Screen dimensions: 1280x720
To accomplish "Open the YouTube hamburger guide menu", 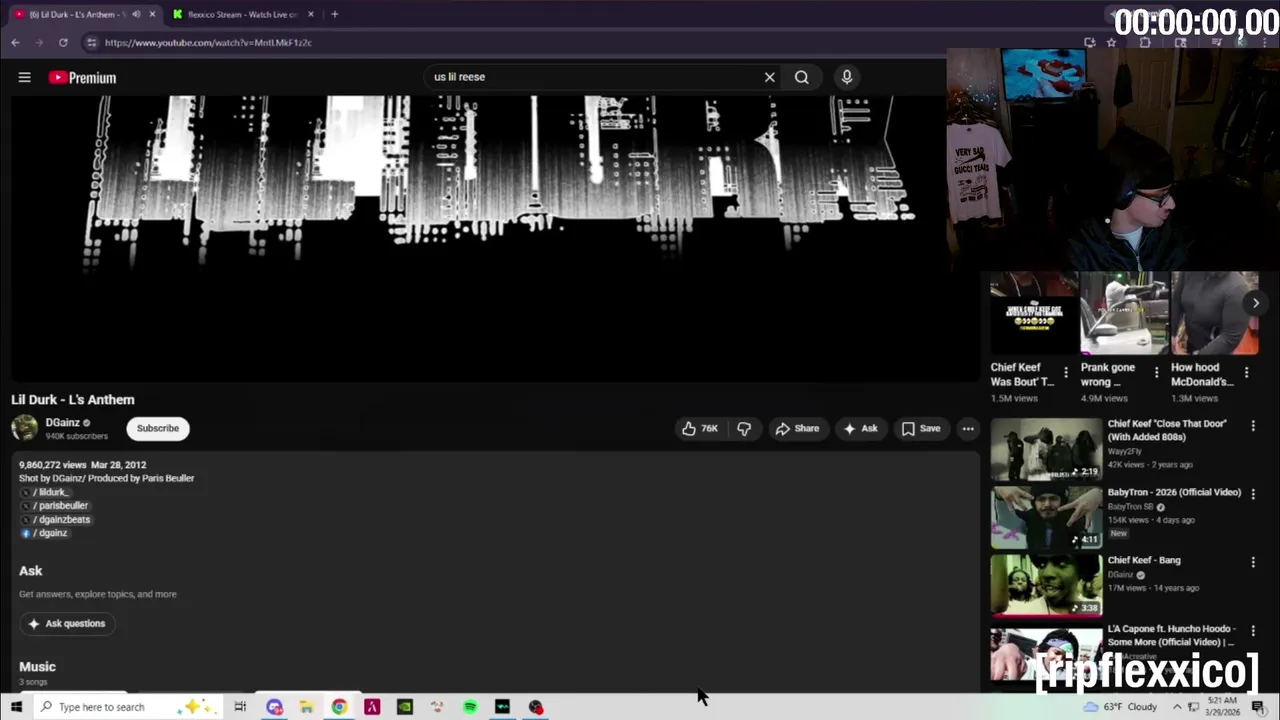I will [24, 77].
